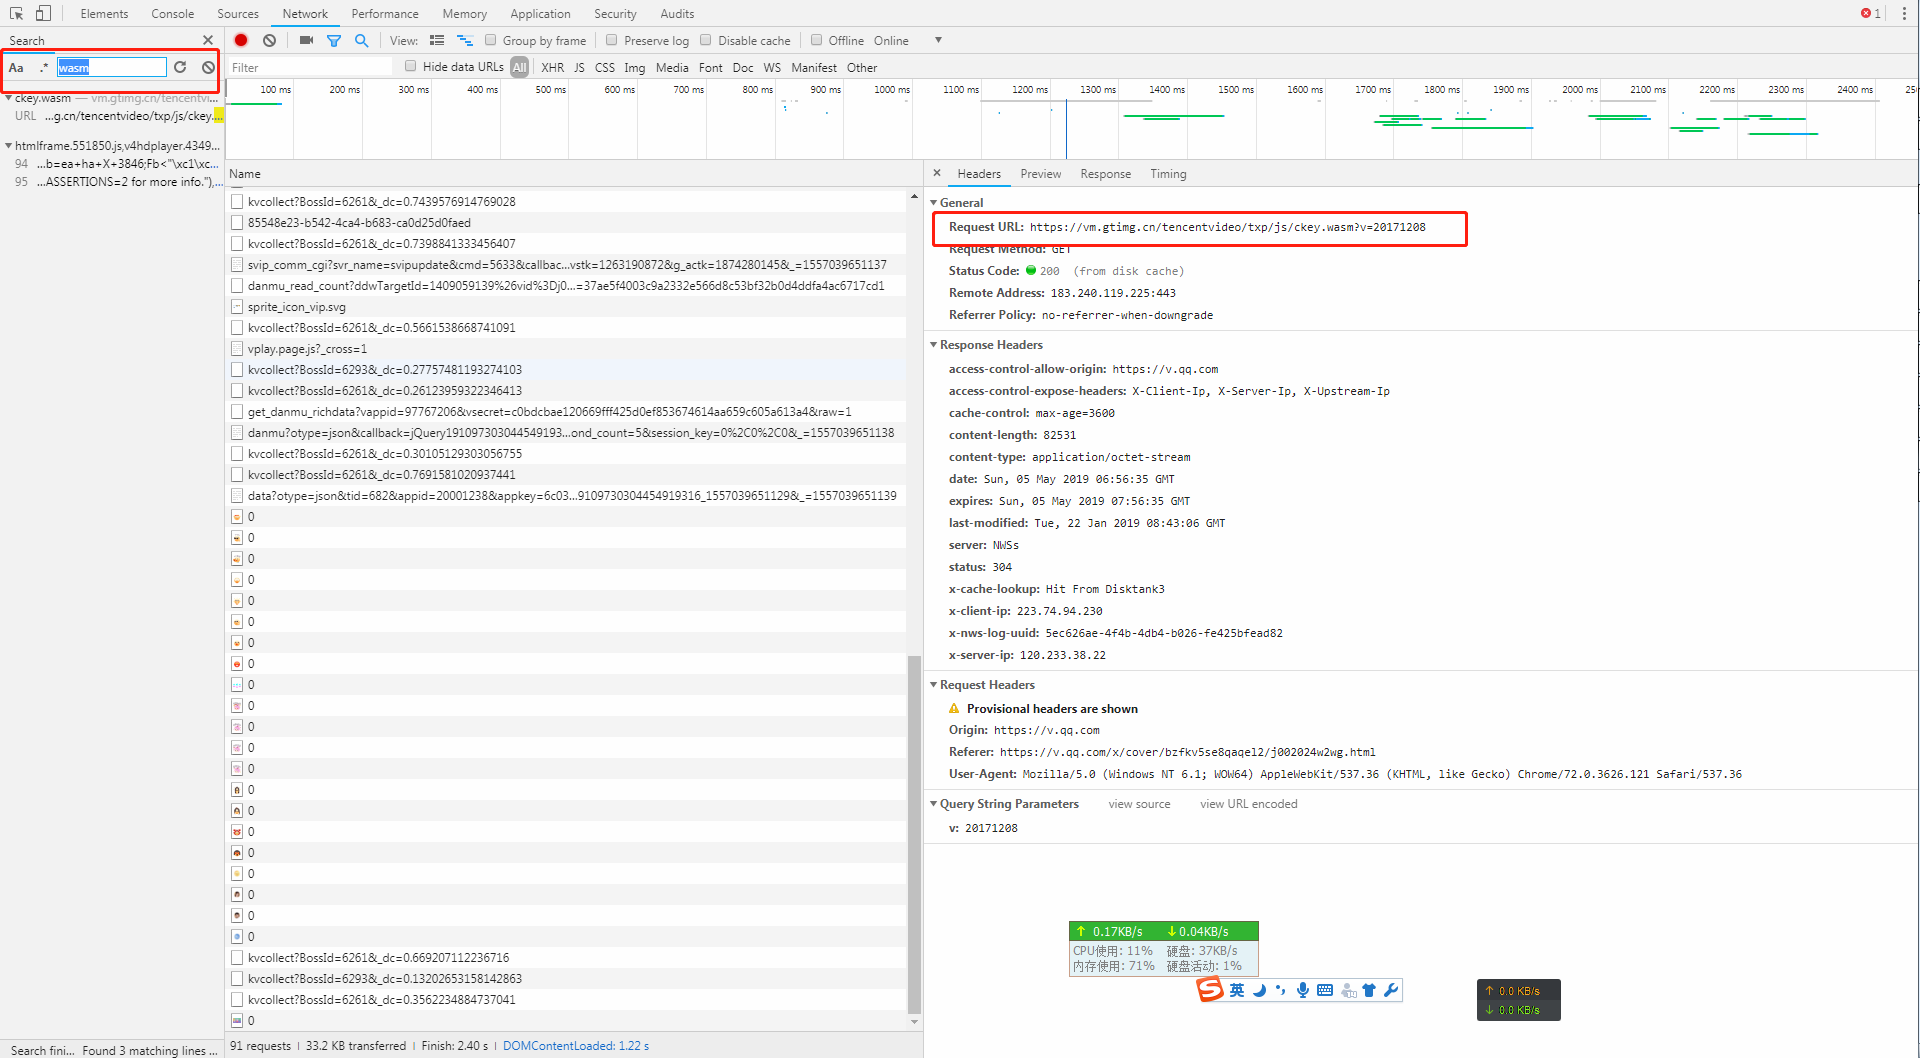Click the request list vertical scrollbar

(914, 834)
